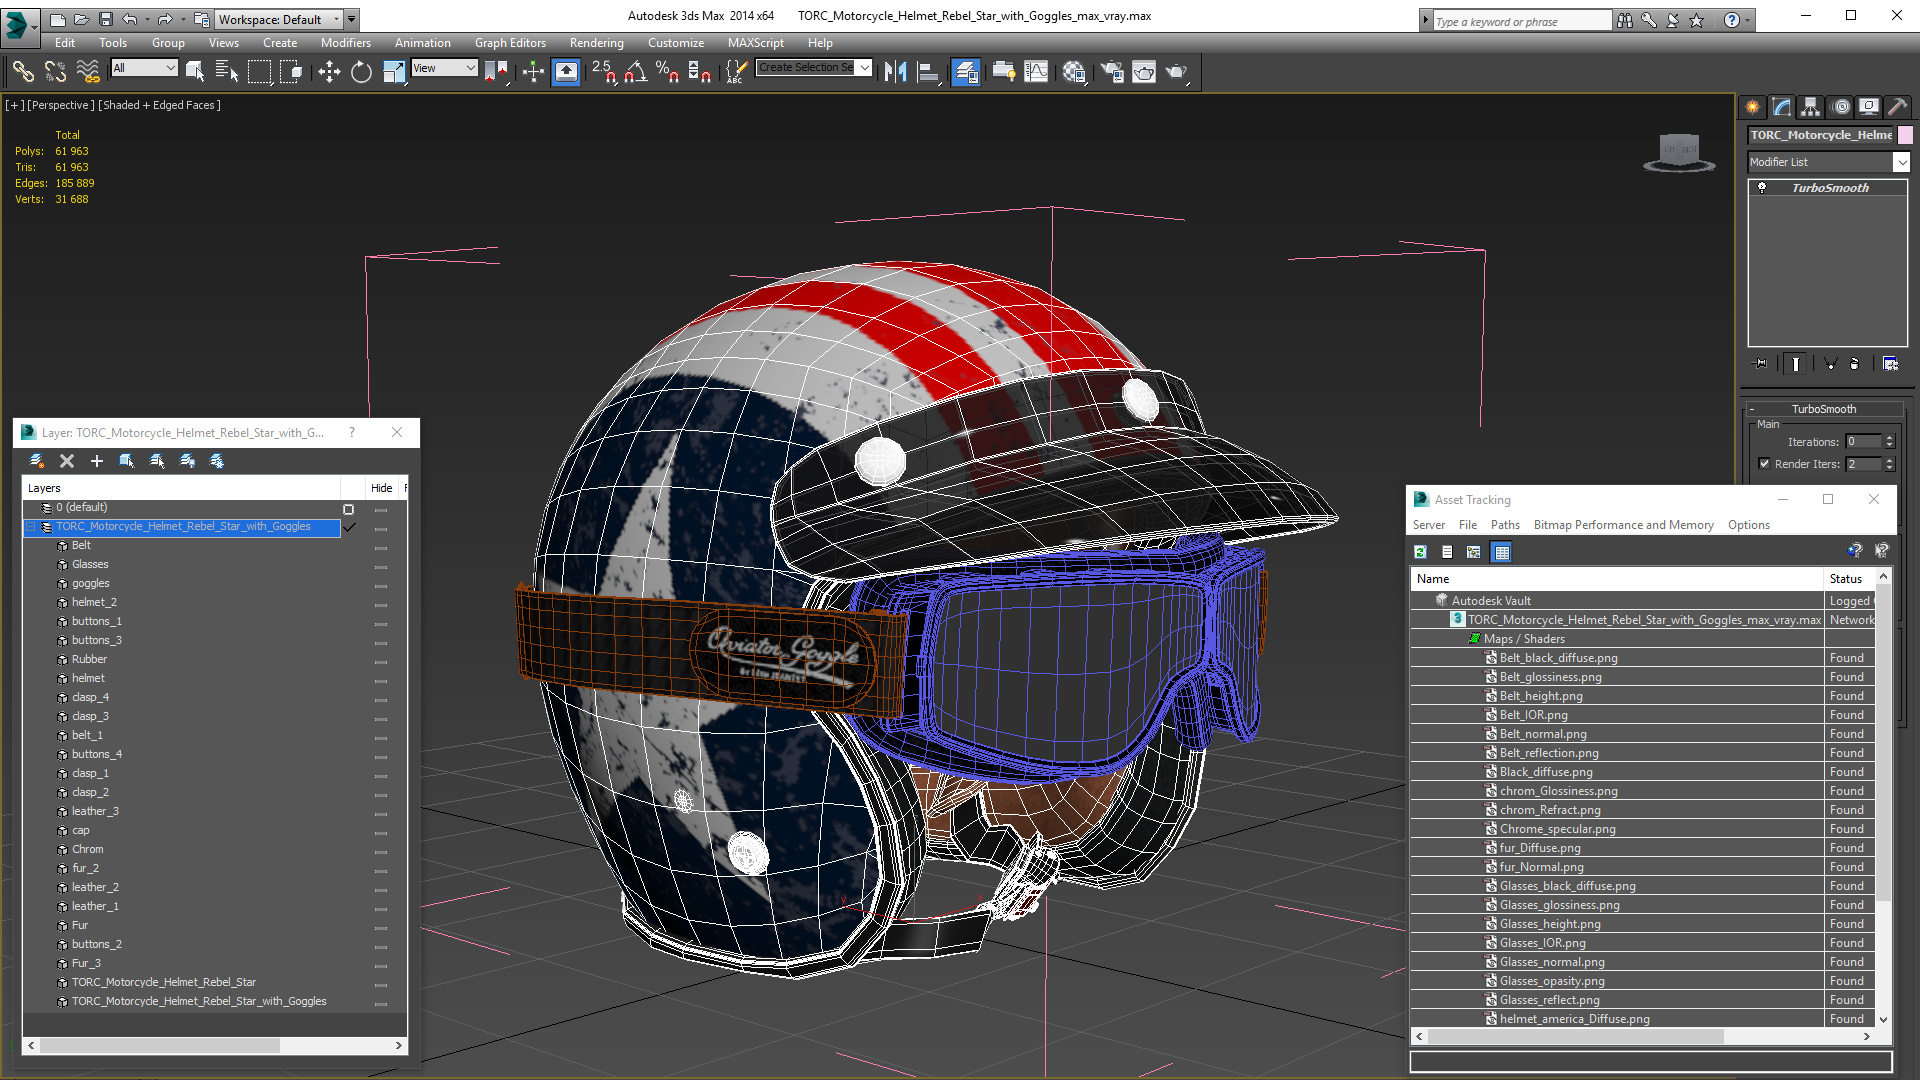Switch to the Hierarchy command panel tab
The height and width of the screenshot is (1080, 1920).
pyautogui.click(x=1811, y=106)
